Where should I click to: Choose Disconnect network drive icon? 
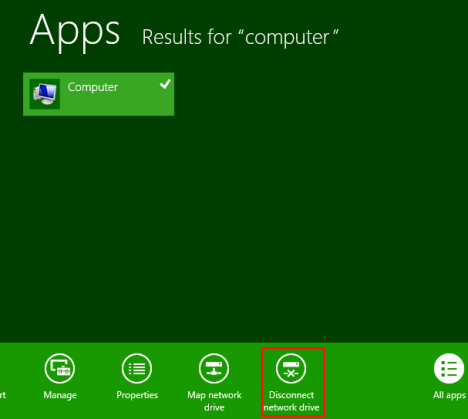291,368
